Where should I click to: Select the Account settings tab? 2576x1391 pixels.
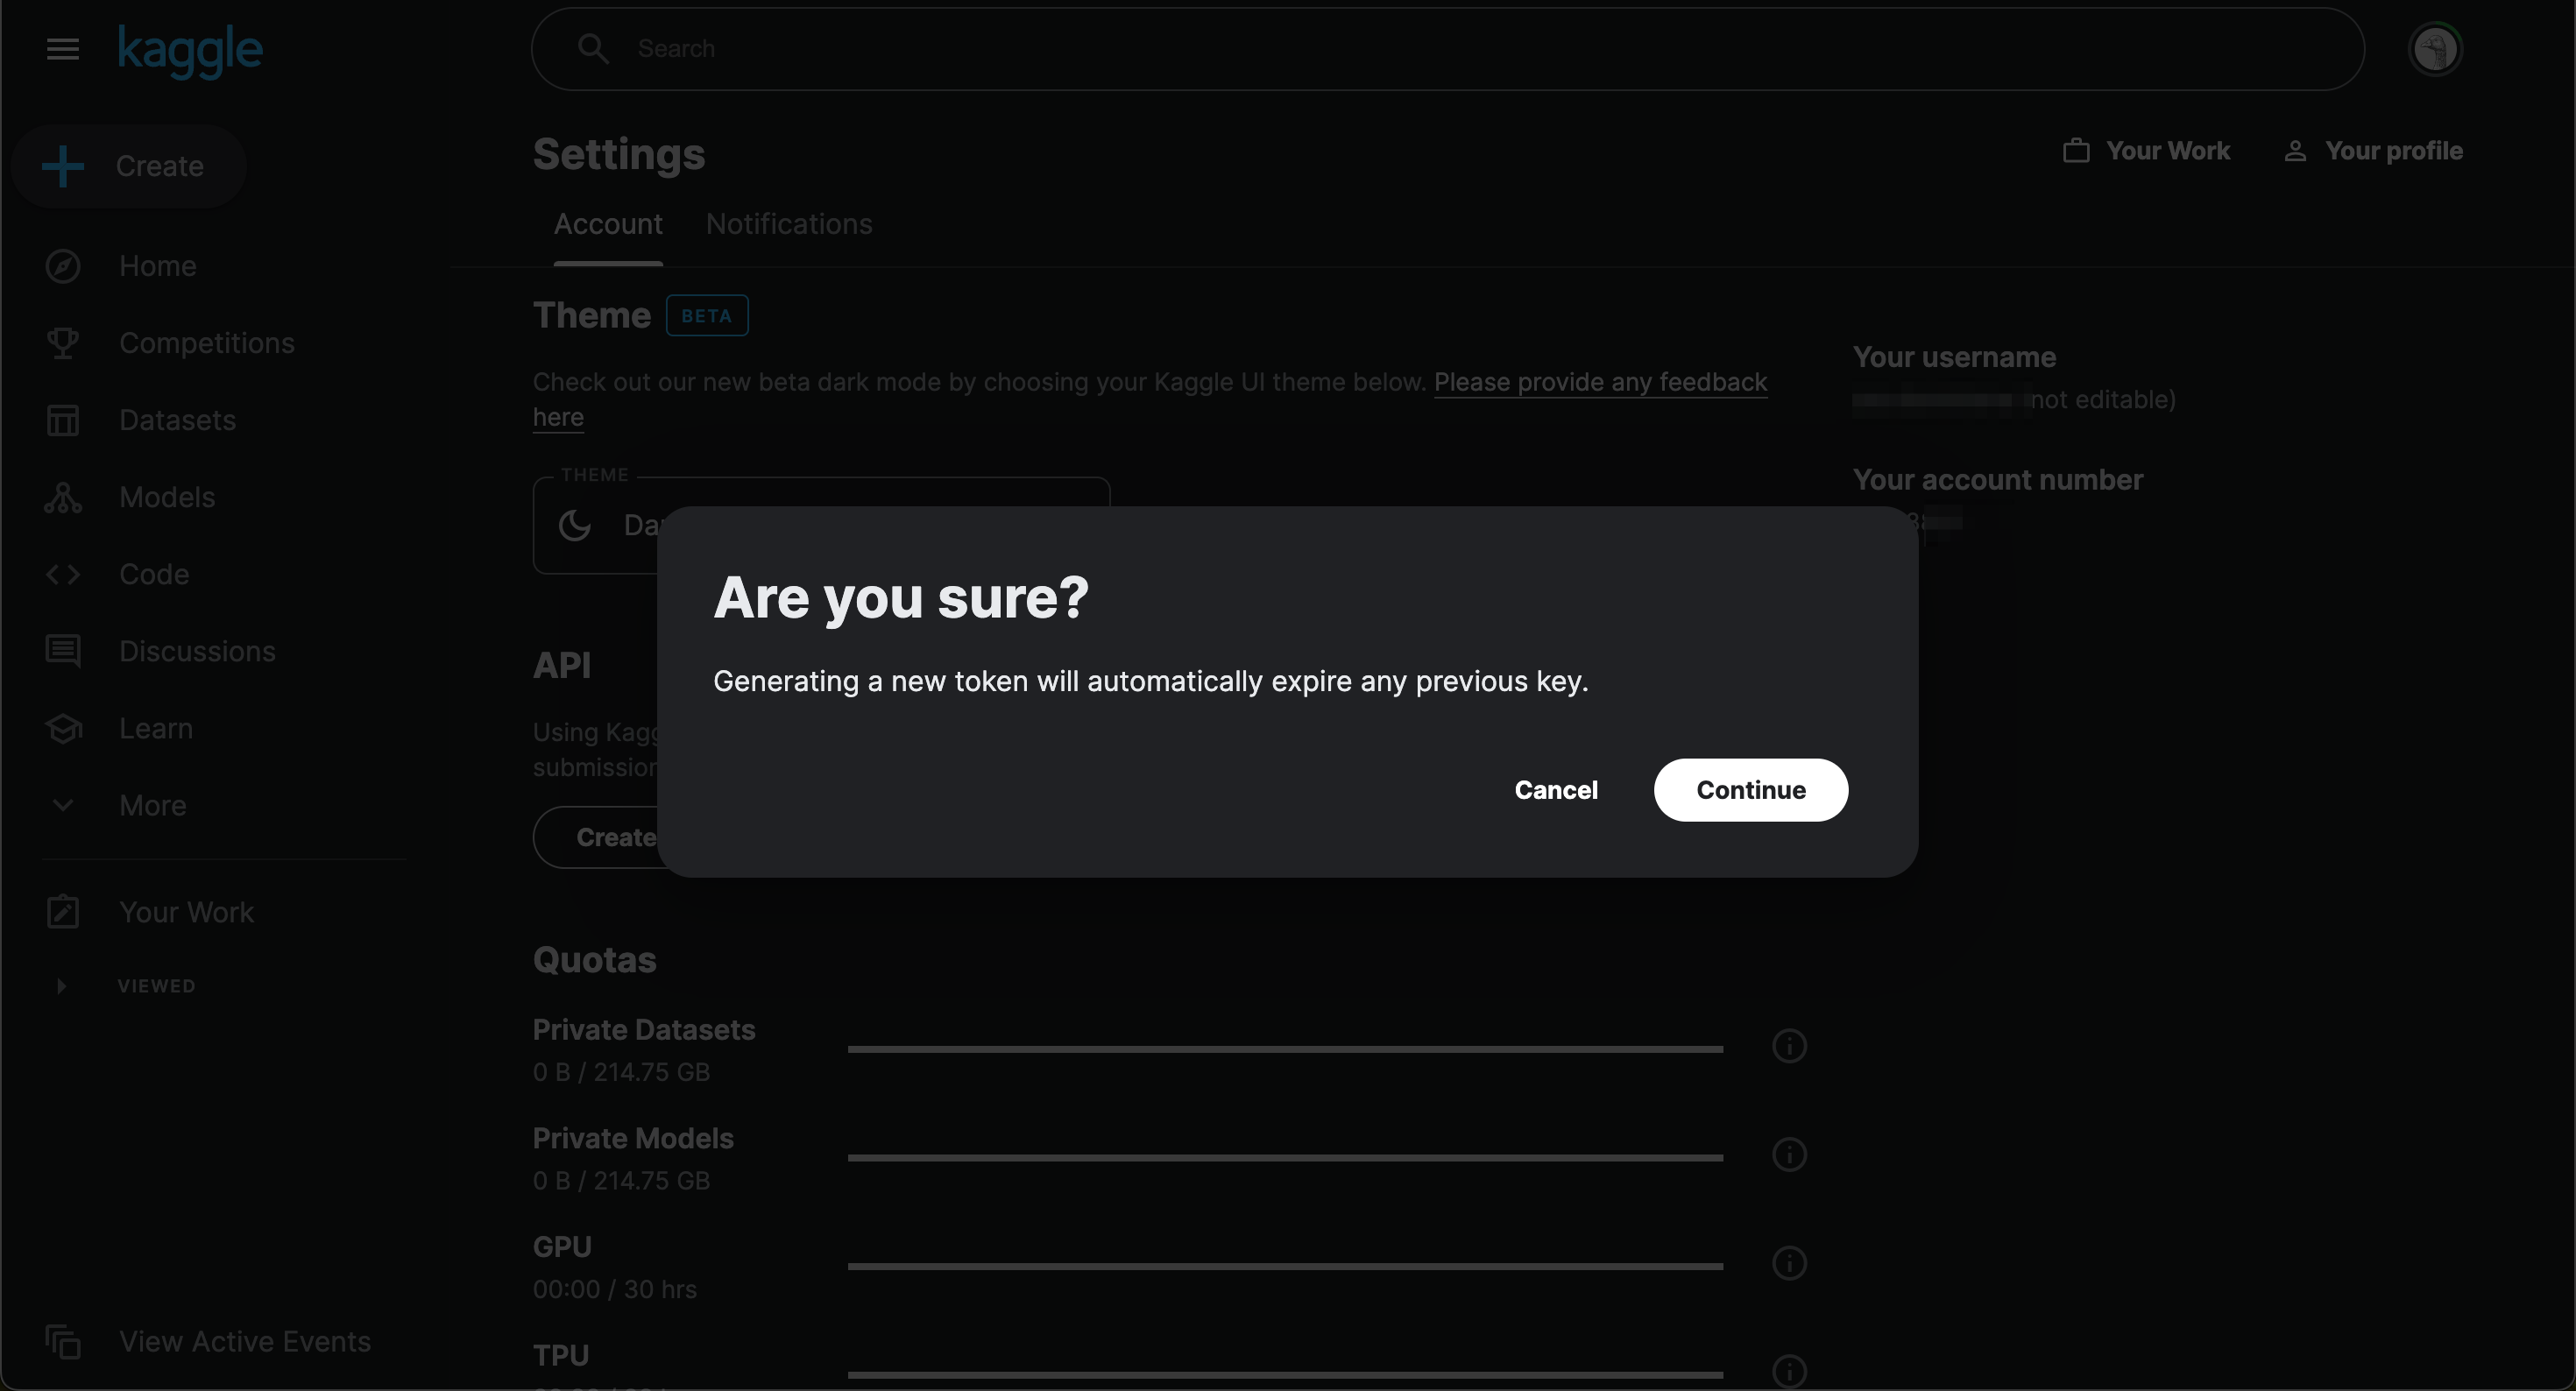[608, 224]
